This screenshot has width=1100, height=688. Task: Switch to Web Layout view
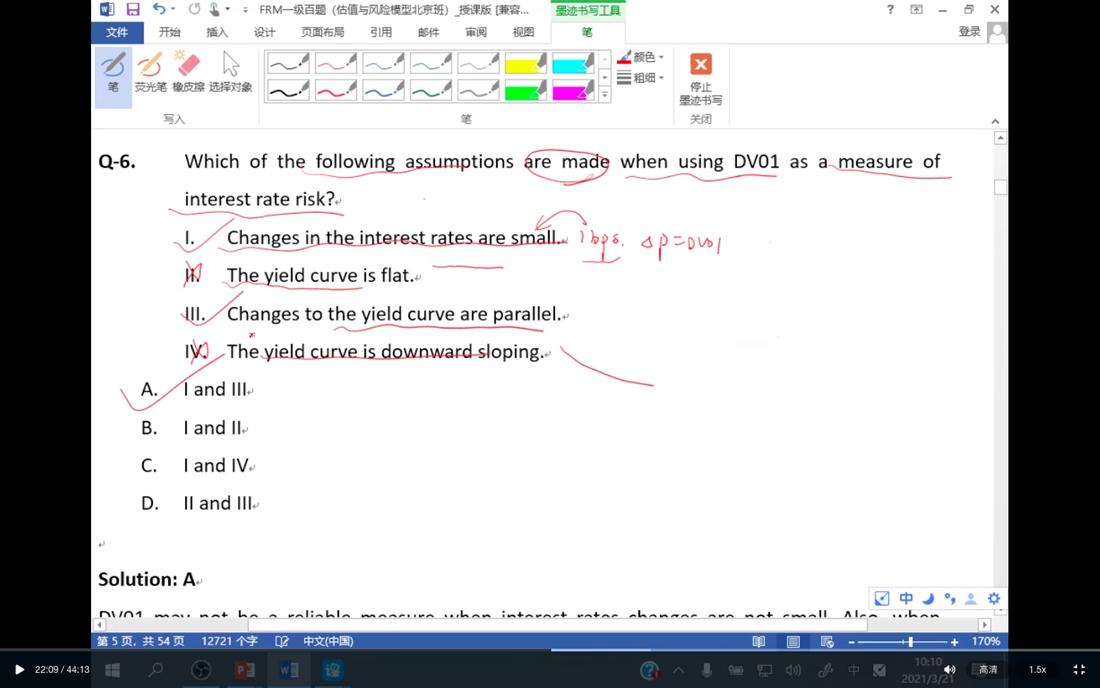tap(827, 642)
